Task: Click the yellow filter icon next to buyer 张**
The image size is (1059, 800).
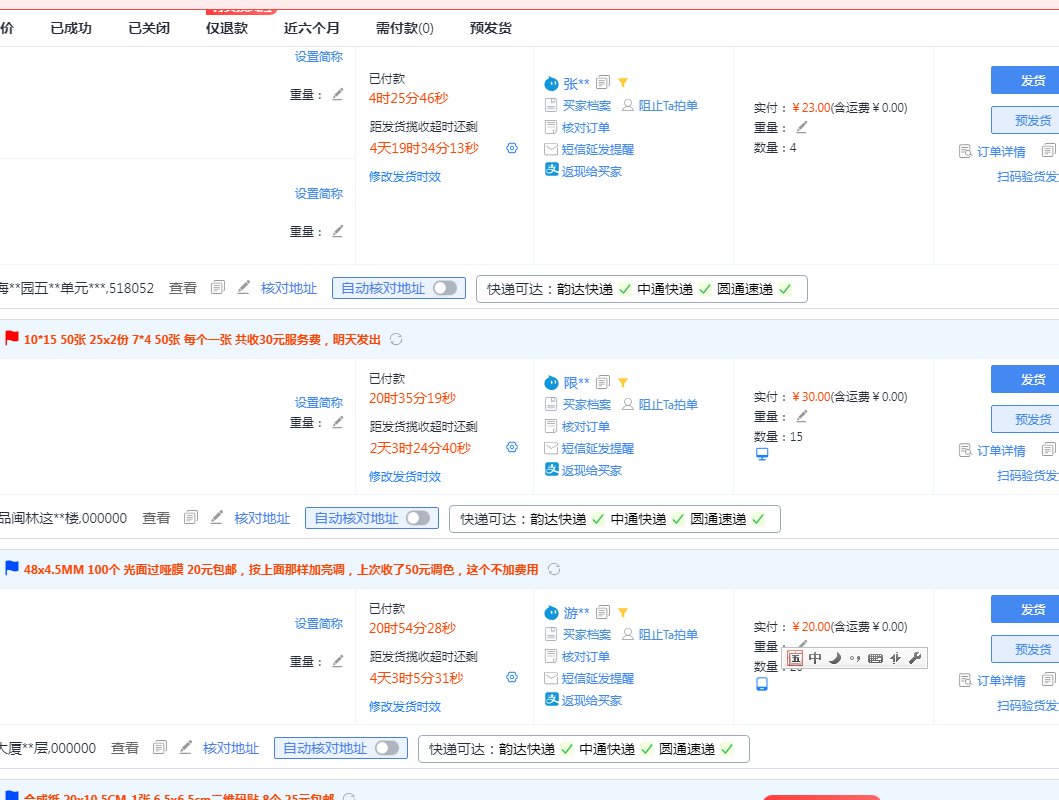Action: pyautogui.click(x=622, y=83)
